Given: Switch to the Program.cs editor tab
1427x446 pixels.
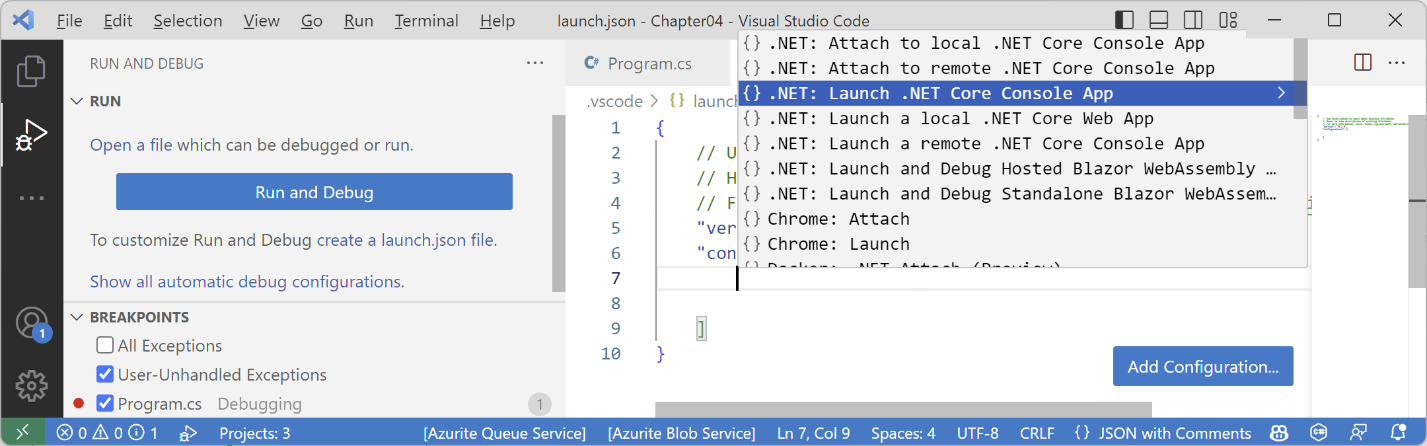Looking at the screenshot, I should point(650,63).
